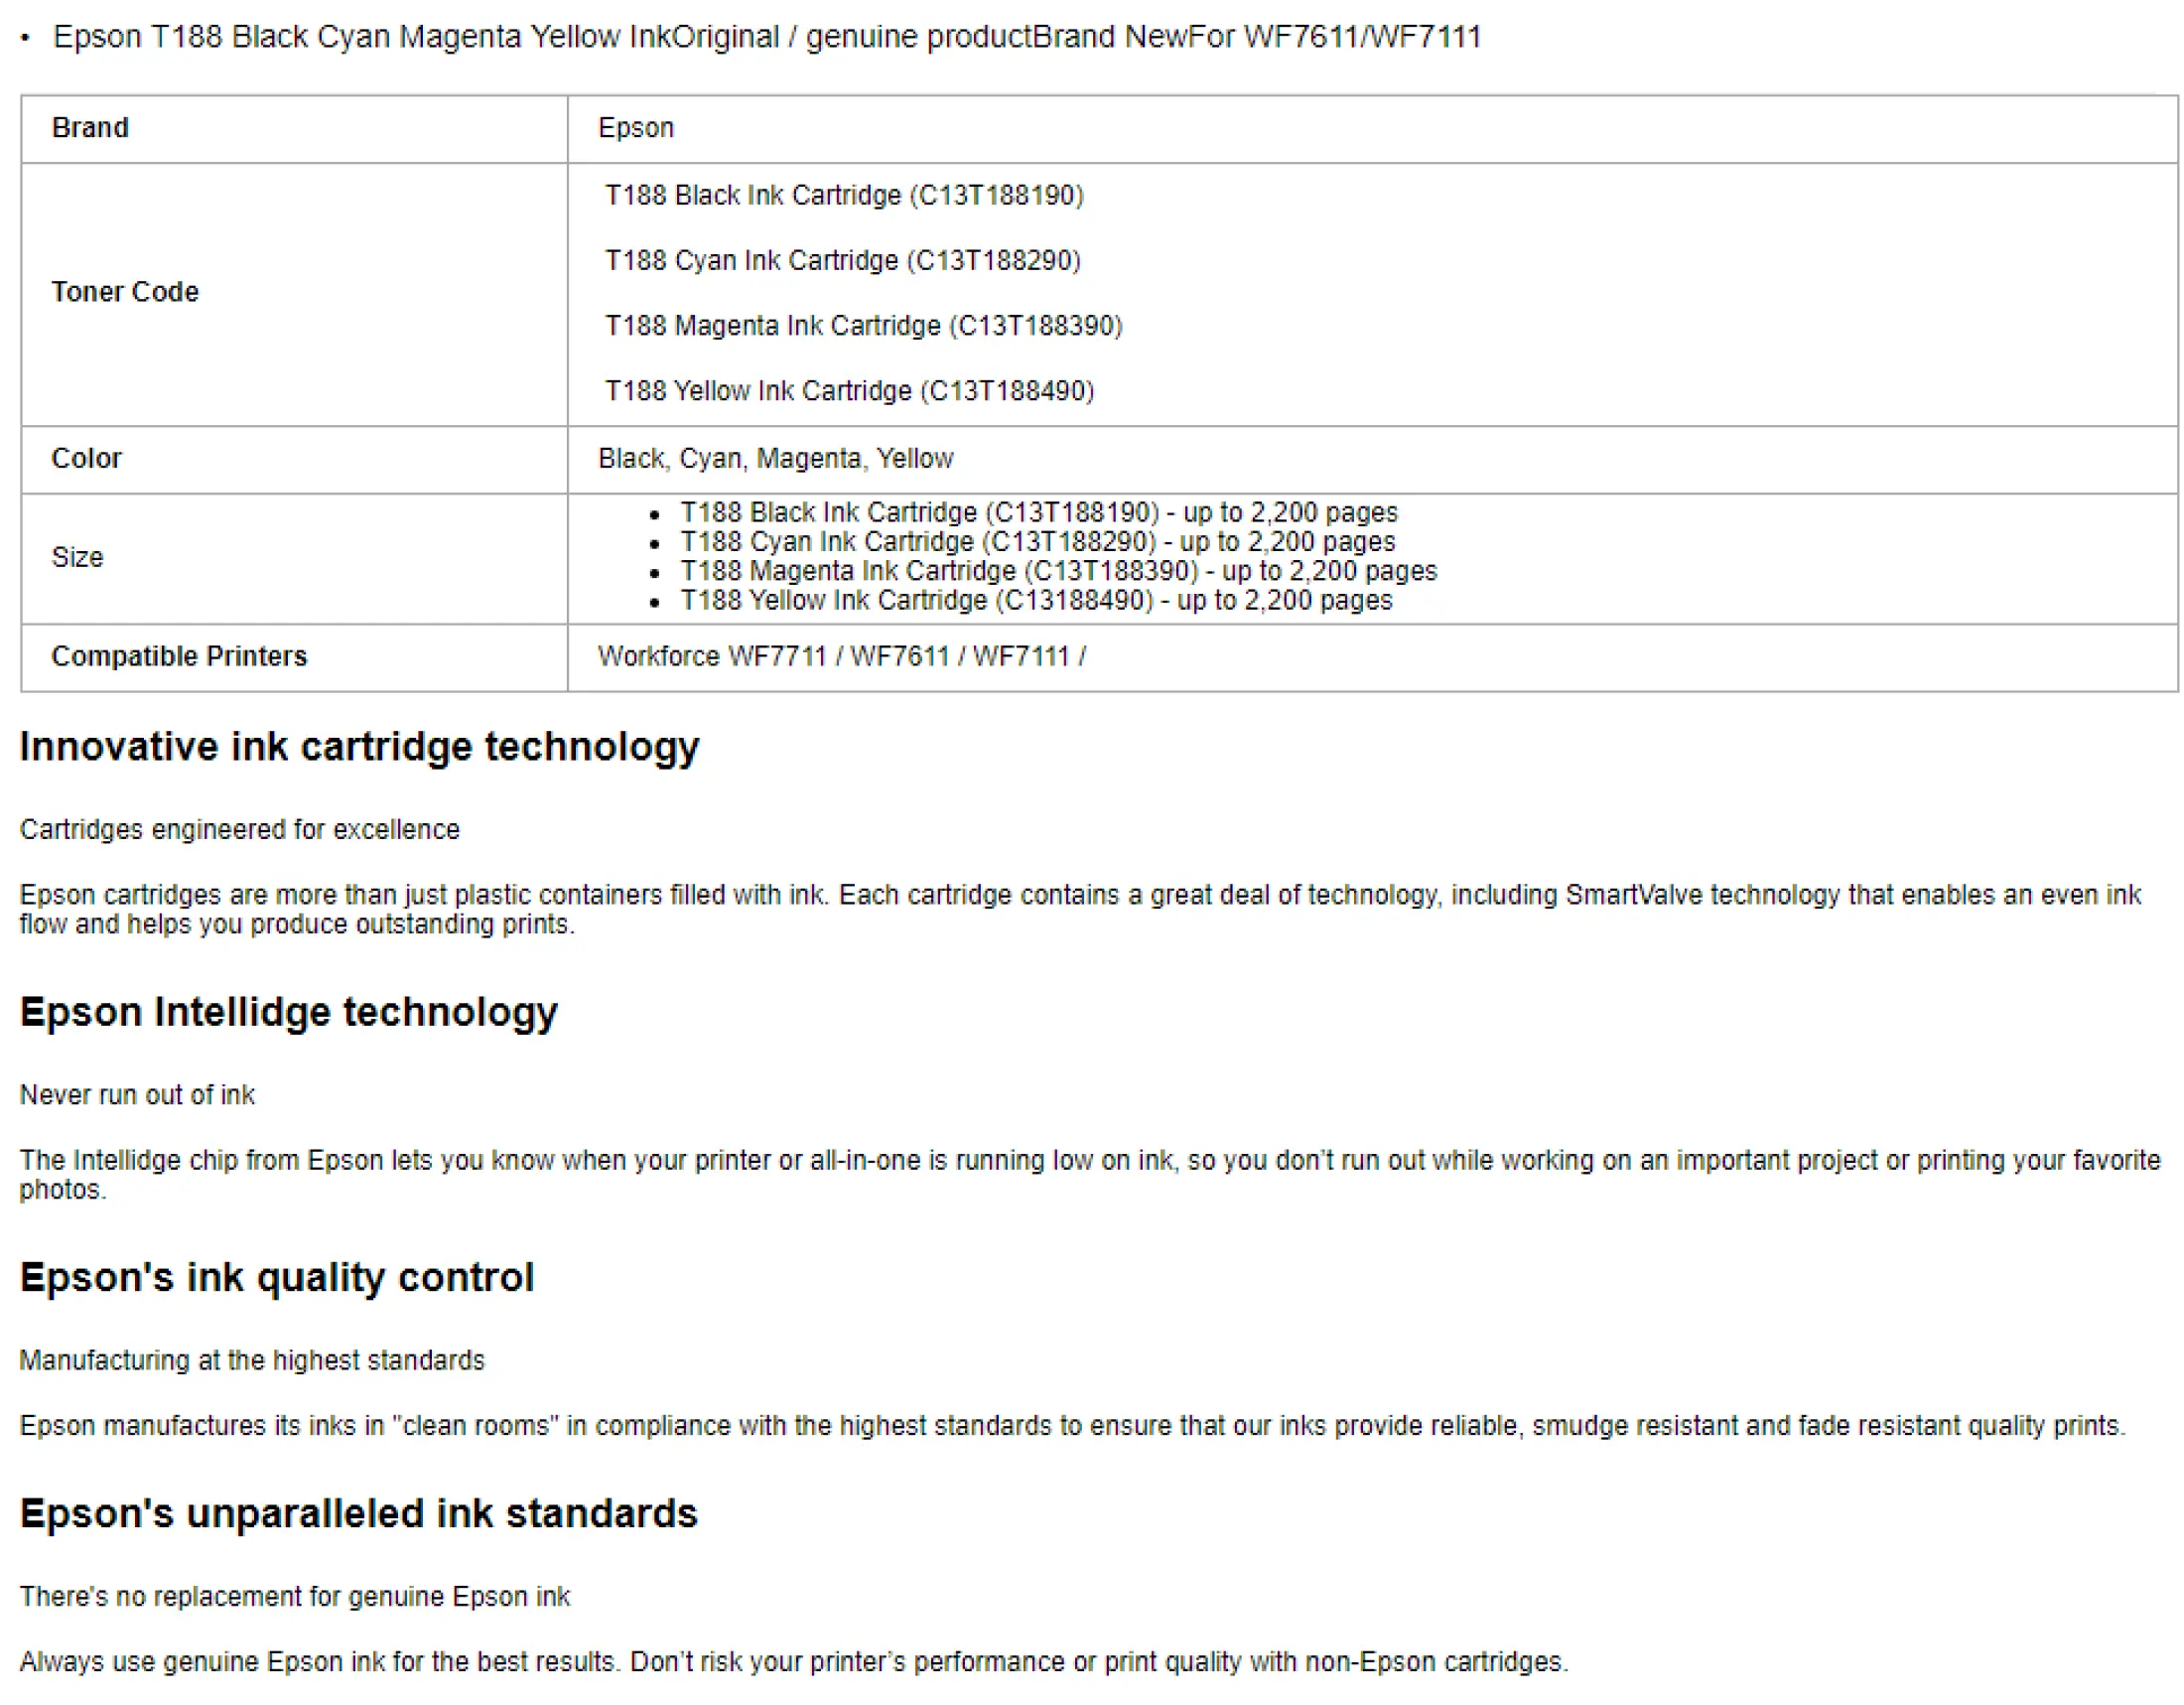Click the Brand table header cell
The image size is (2184, 1705).
coord(90,128)
